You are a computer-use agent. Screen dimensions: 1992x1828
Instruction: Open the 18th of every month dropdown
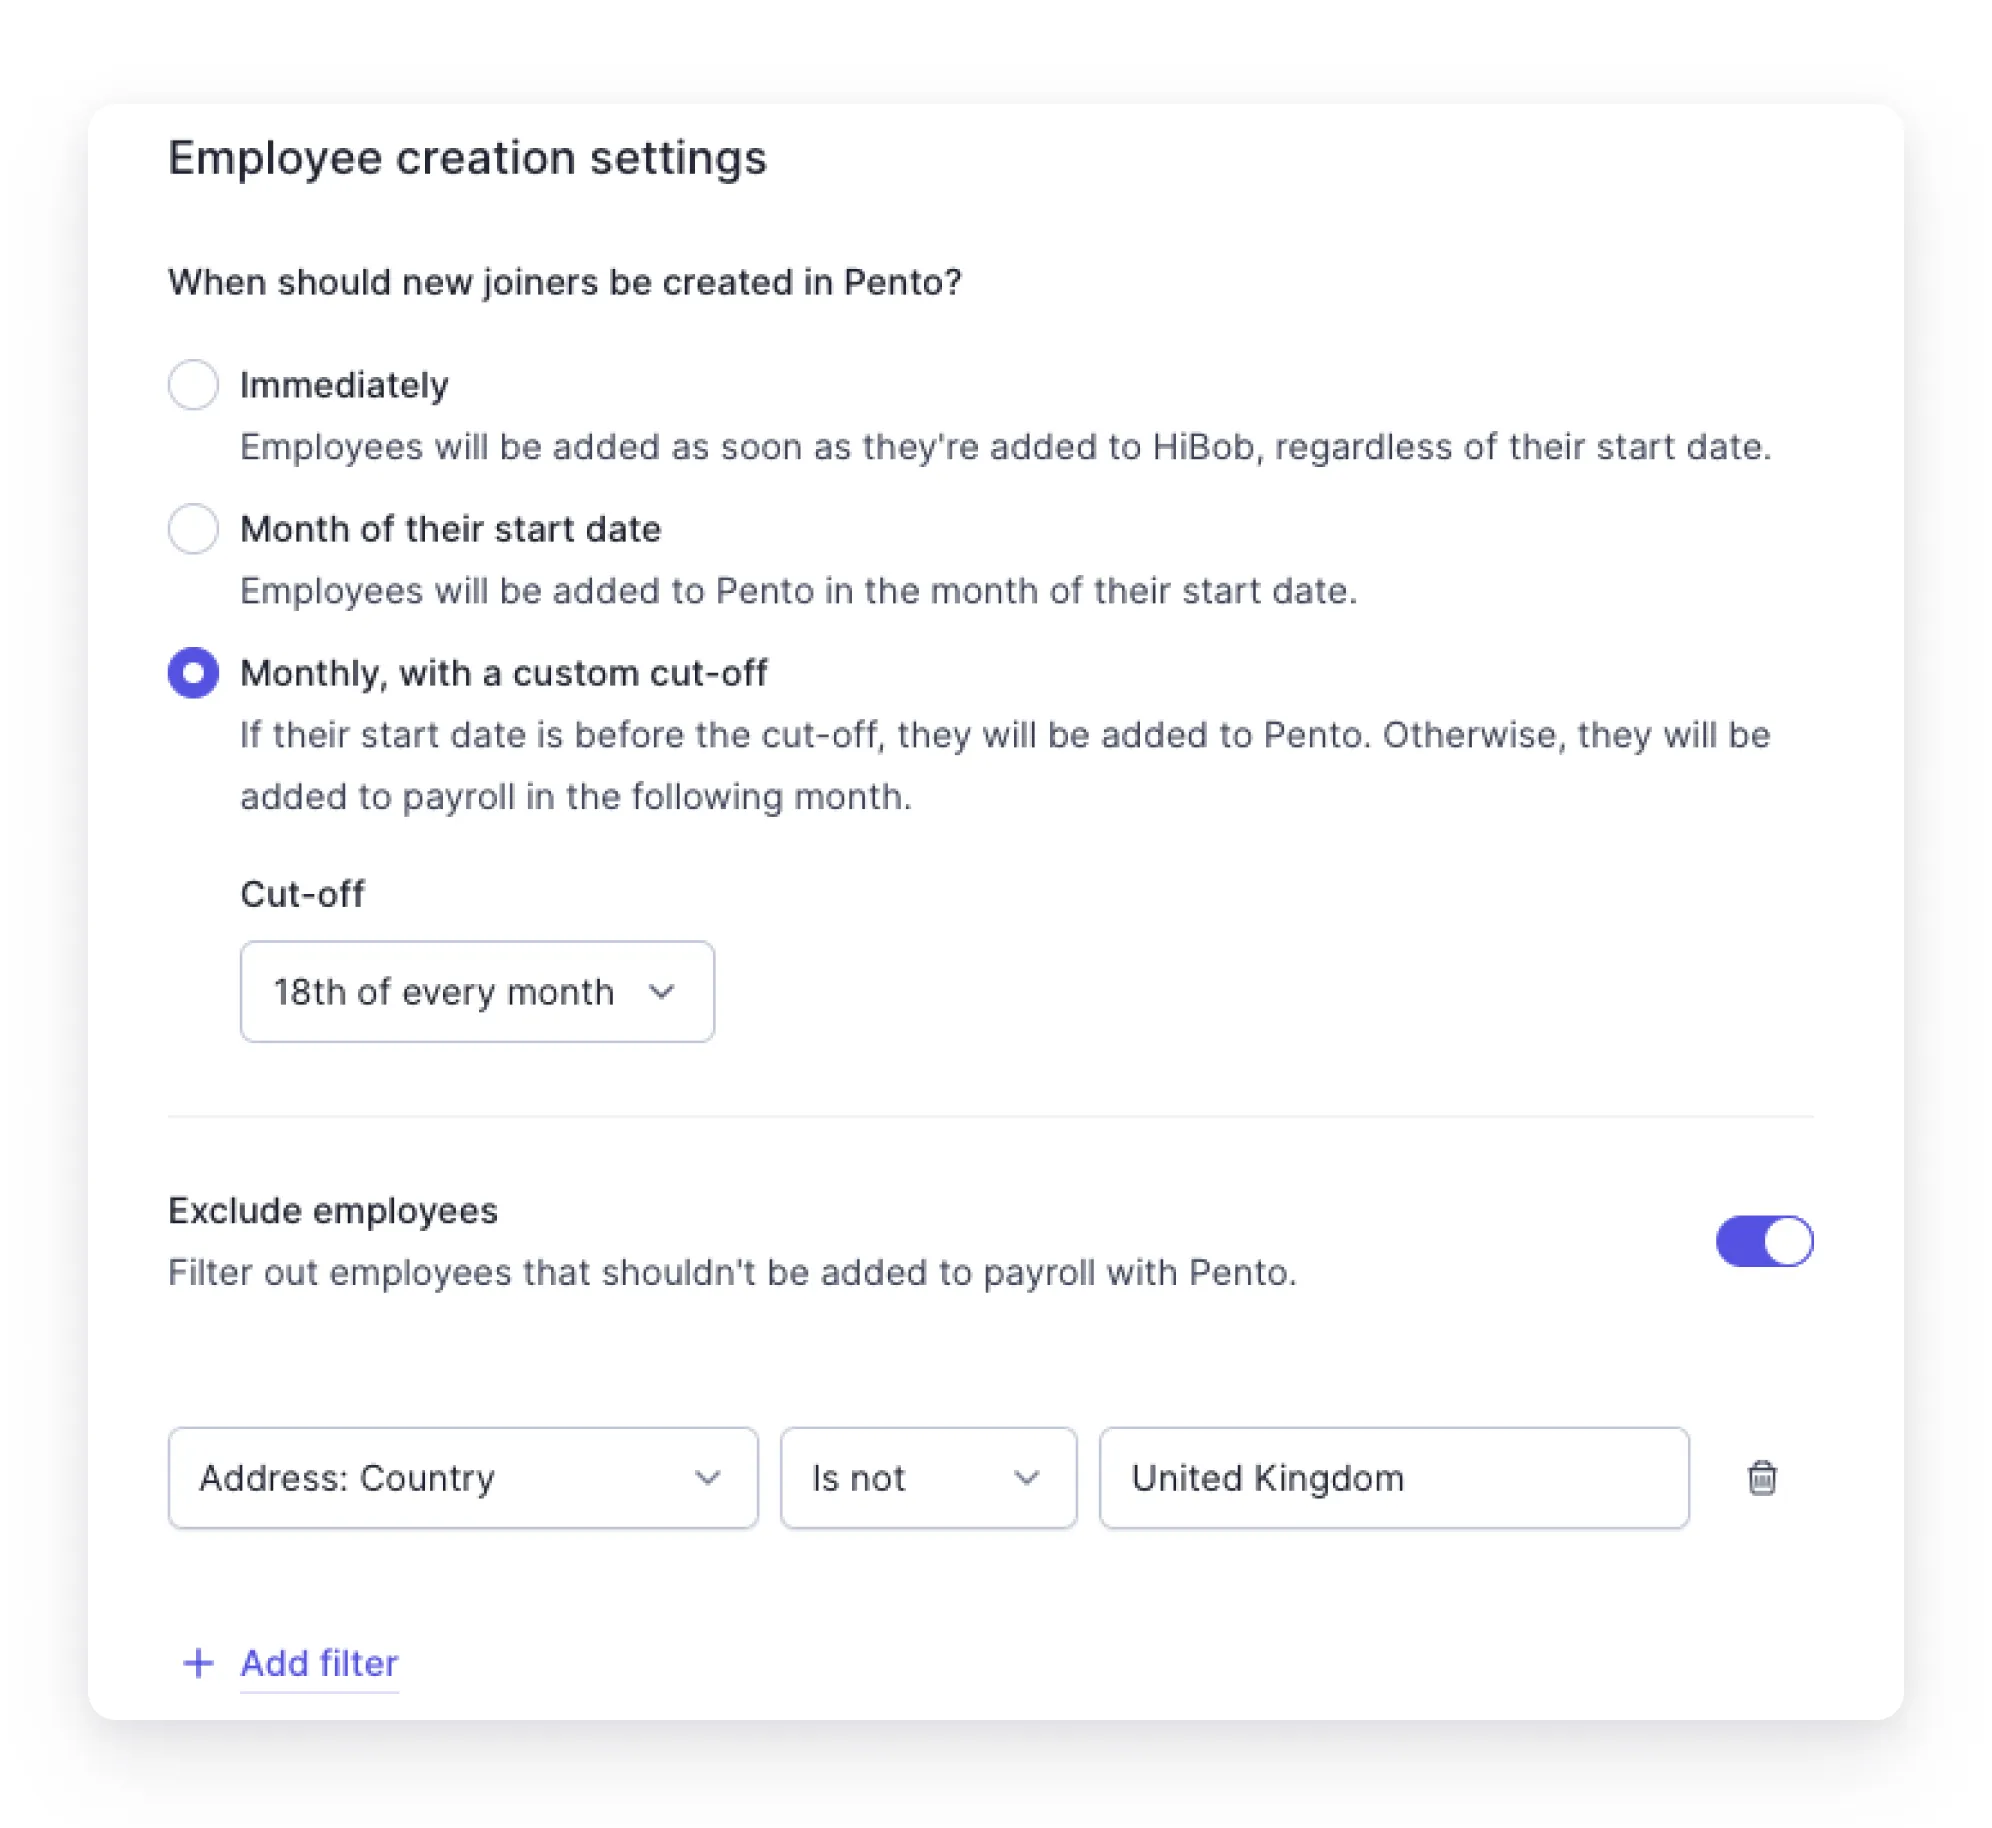[477, 991]
